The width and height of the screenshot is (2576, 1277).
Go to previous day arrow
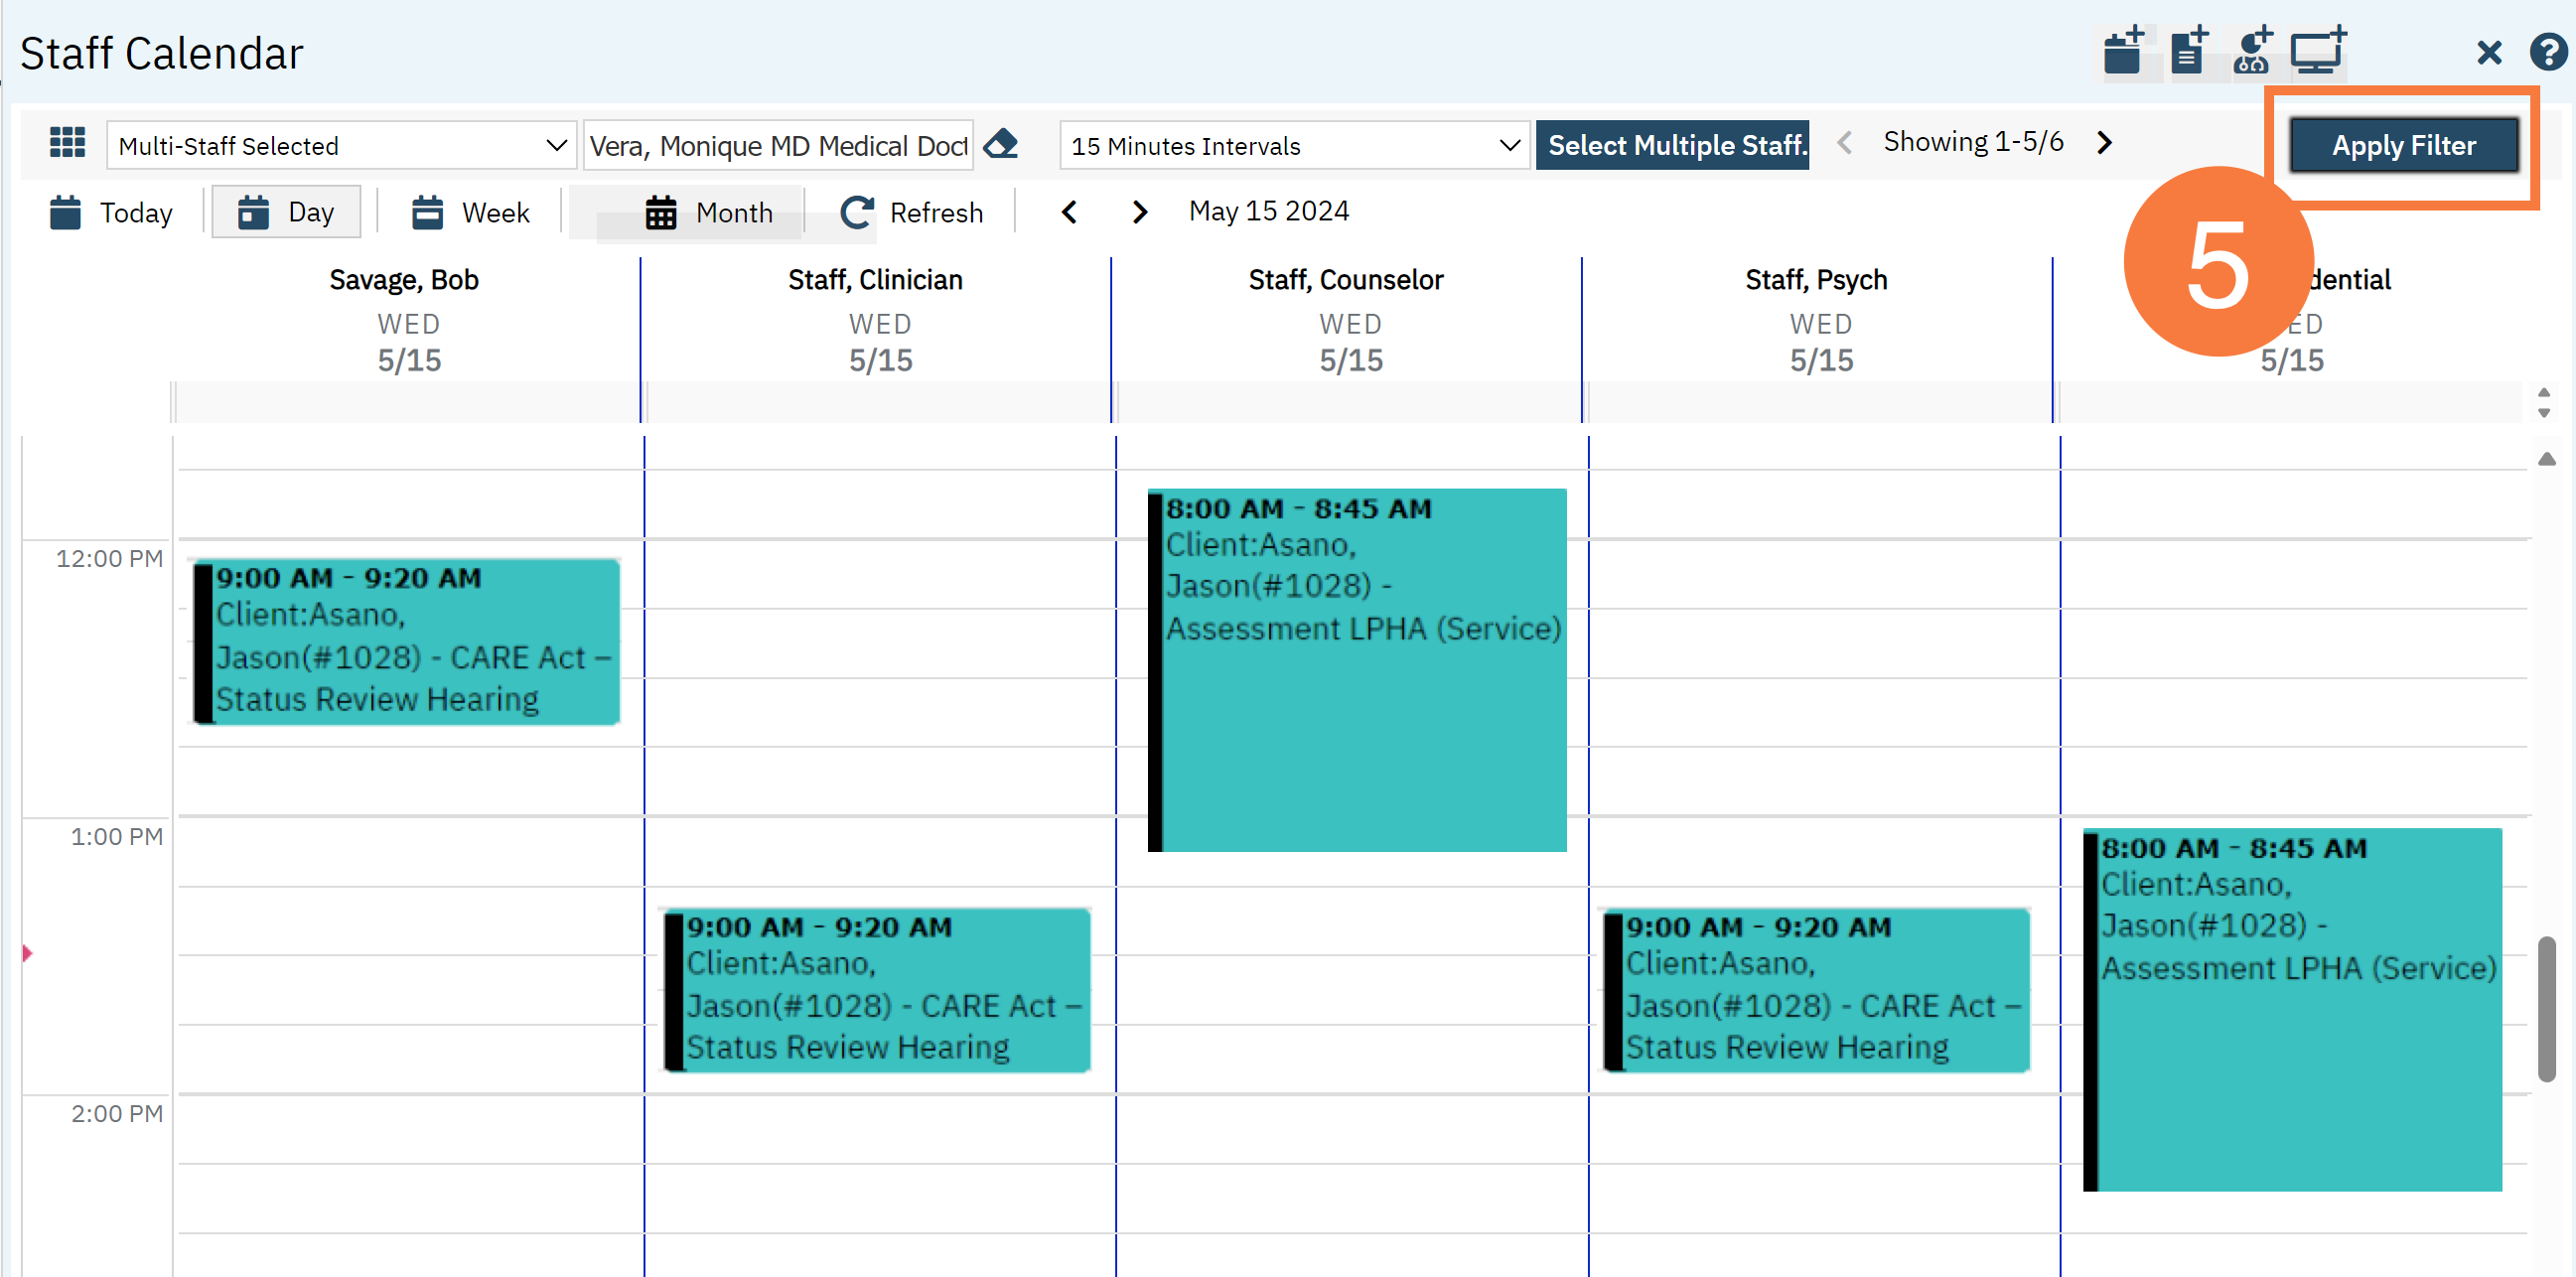click(x=1069, y=212)
